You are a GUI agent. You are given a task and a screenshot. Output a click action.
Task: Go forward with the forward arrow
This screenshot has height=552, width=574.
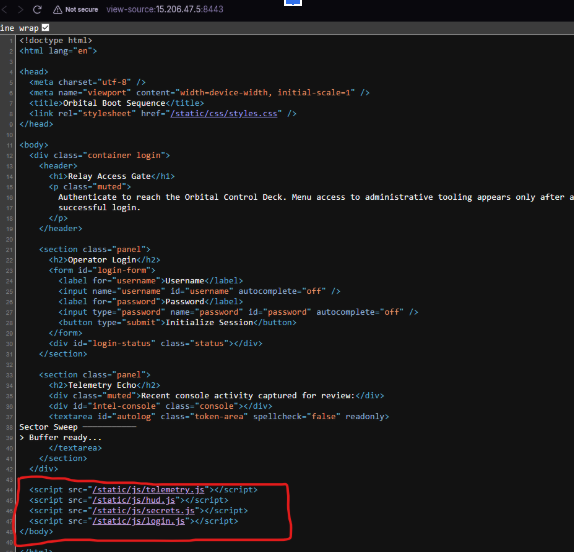20,10
